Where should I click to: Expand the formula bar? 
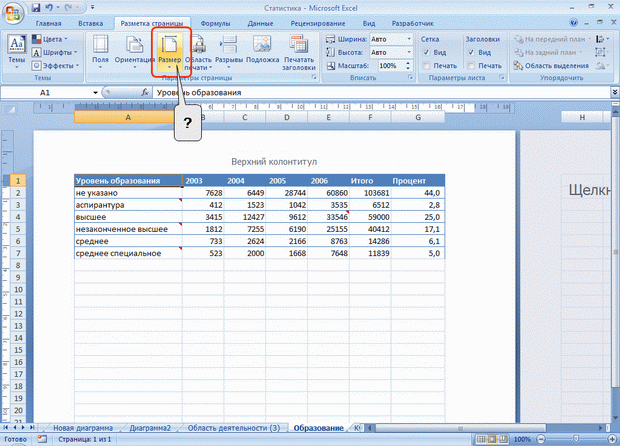pyautogui.click(x=615, y=92)
